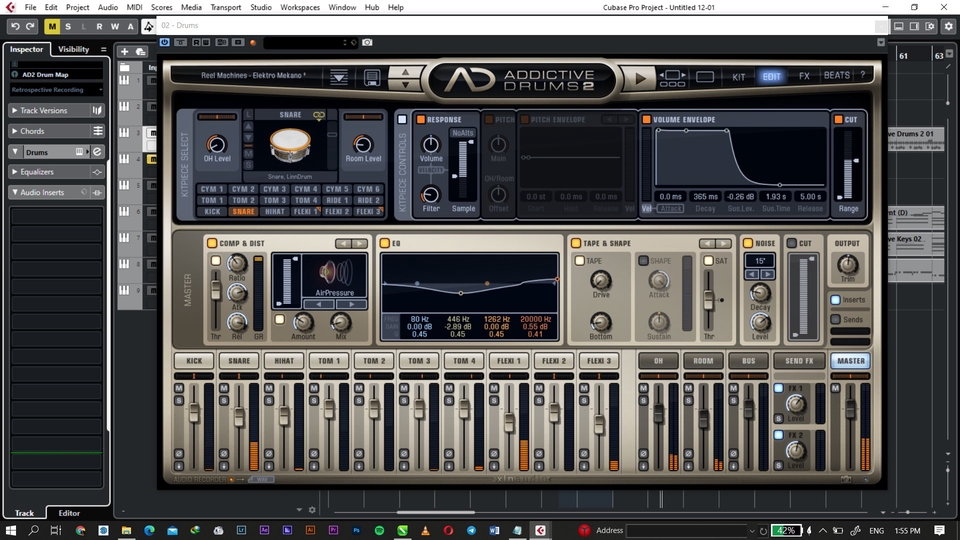Toggle the Inserts output checkbox
Viewport: 960px width, 540px height.
pos(835,300)
